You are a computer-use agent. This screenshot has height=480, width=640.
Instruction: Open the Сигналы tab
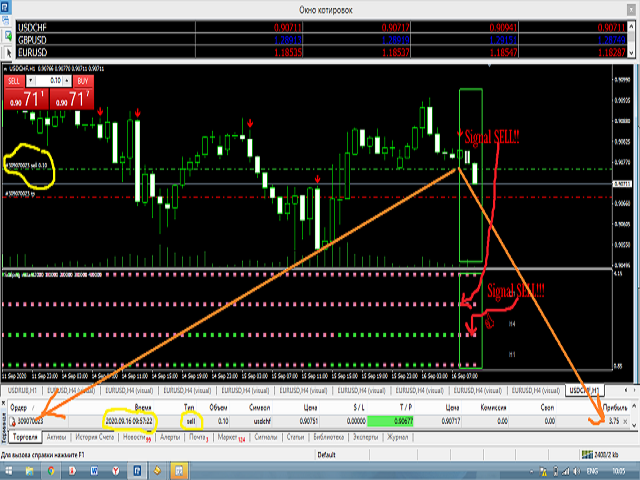pos(266,437)
